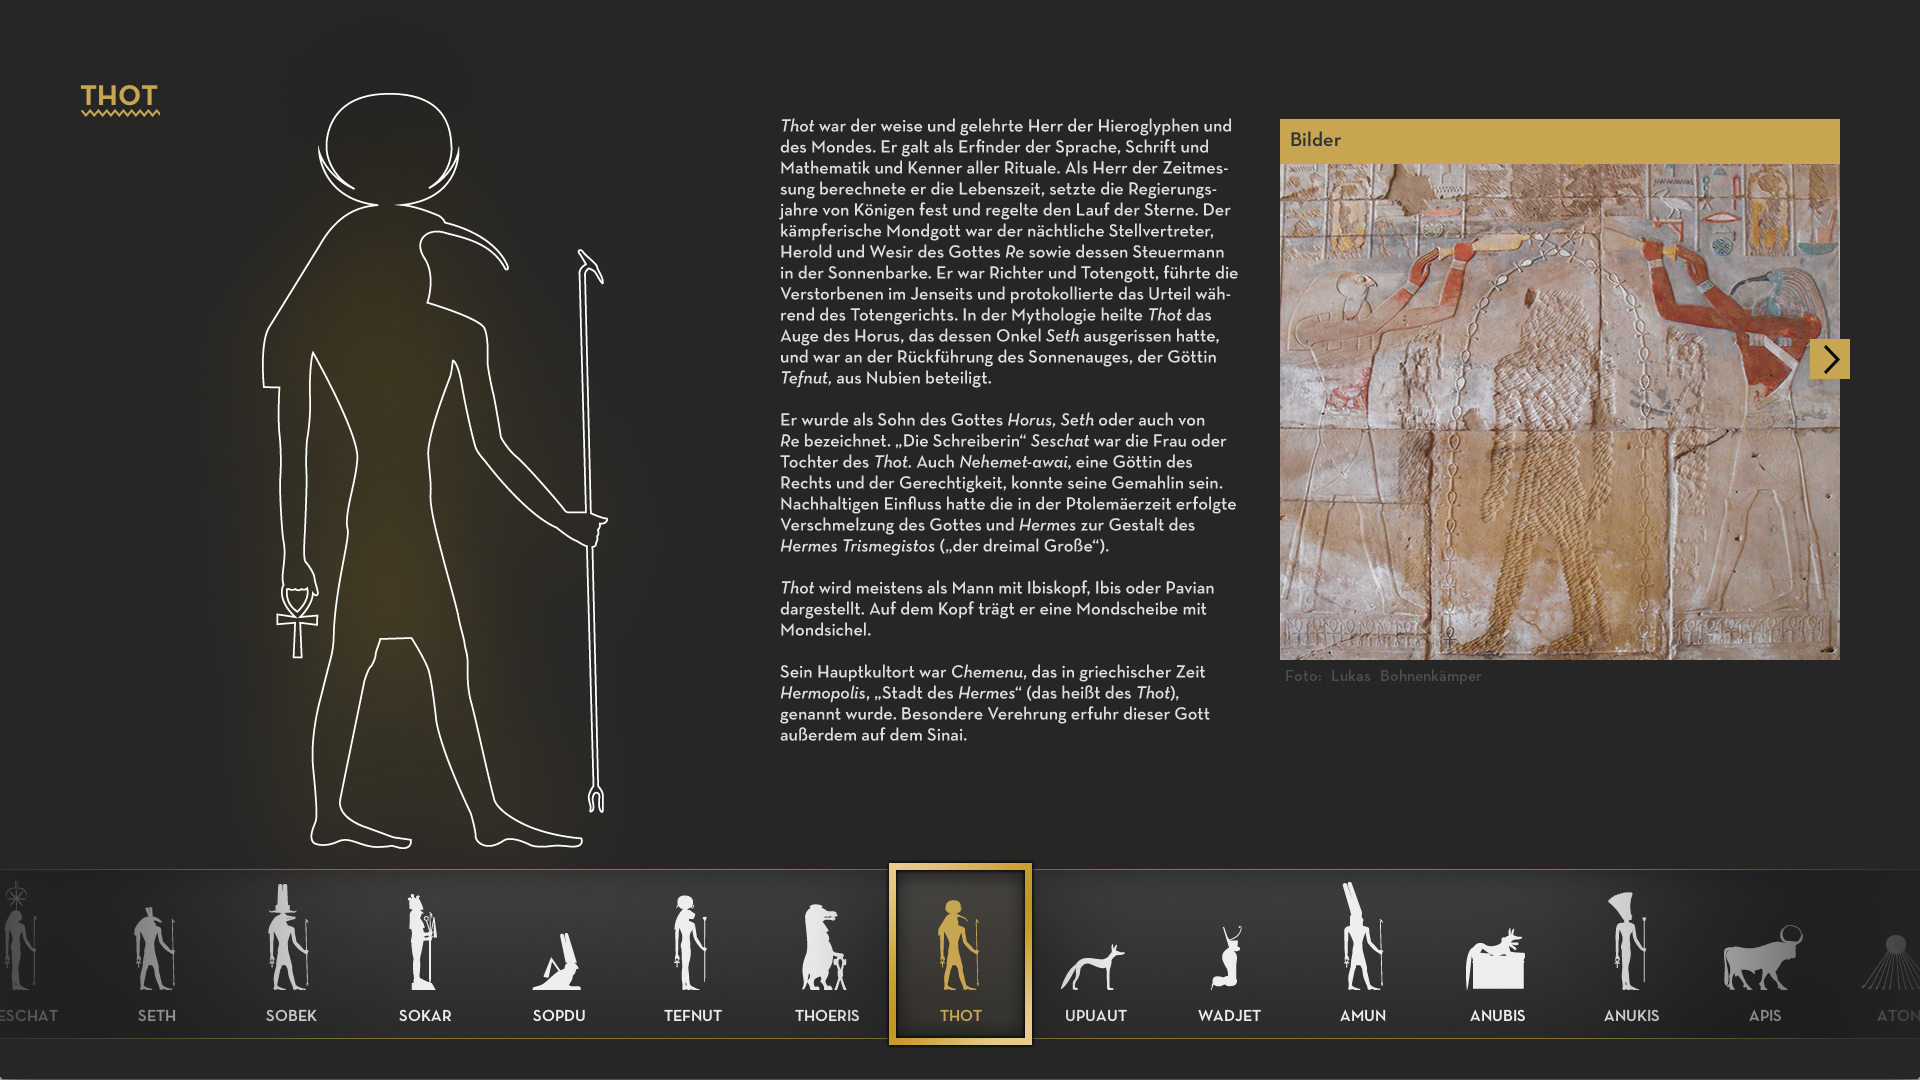Click the ANUBIS label text
The height and width of the screenshot is (1080, 1920).
(x=1497, y=1016)
